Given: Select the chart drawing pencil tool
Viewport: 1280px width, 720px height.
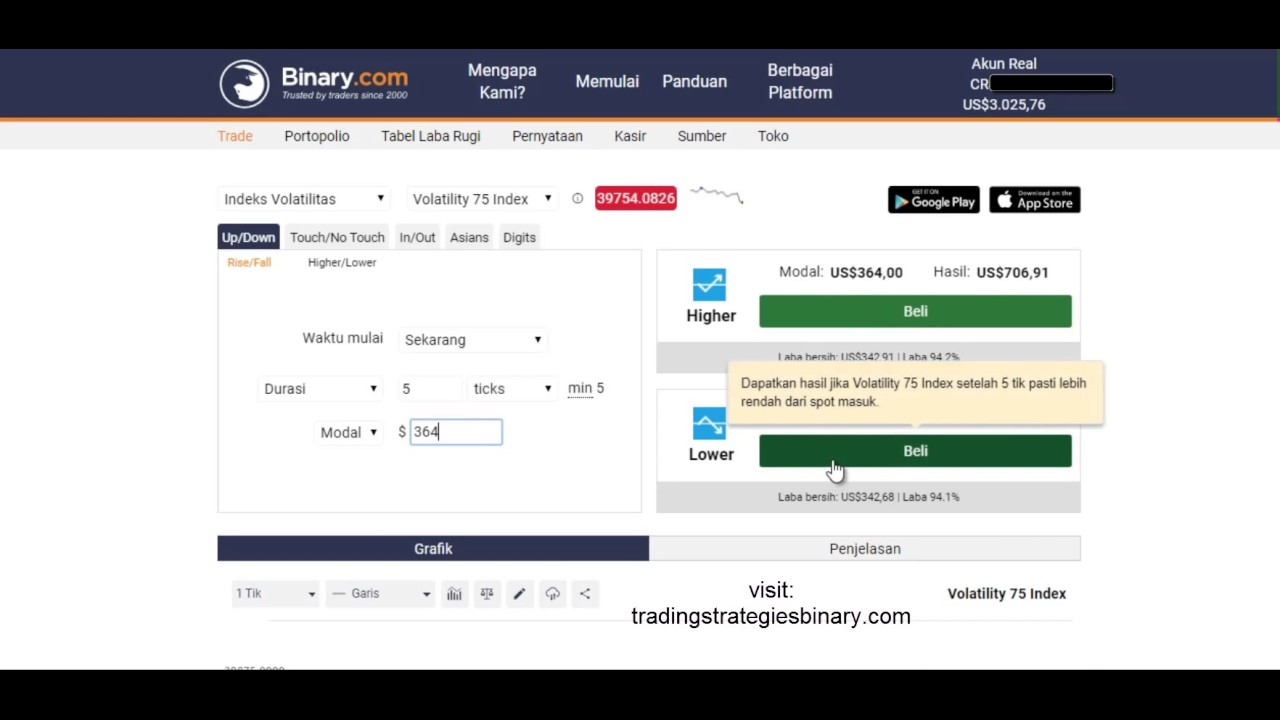Looking at the screenshot, I should pyautogui.click(x=519, y=594).
